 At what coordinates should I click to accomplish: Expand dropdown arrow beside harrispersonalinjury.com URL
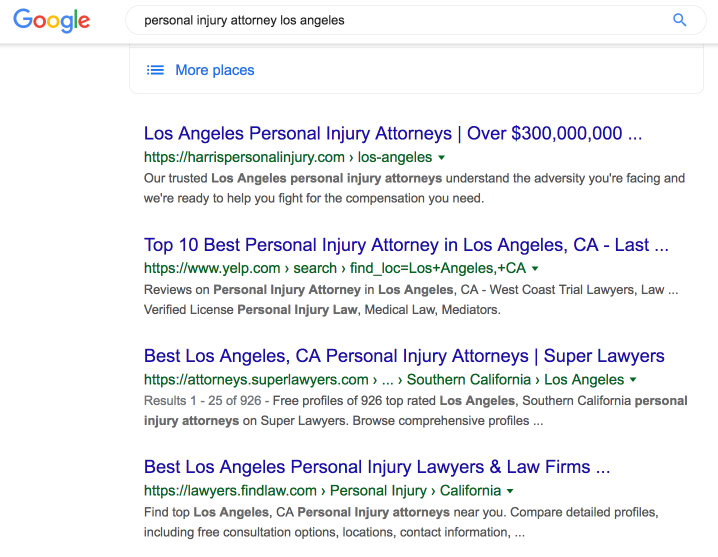(441, 158)
